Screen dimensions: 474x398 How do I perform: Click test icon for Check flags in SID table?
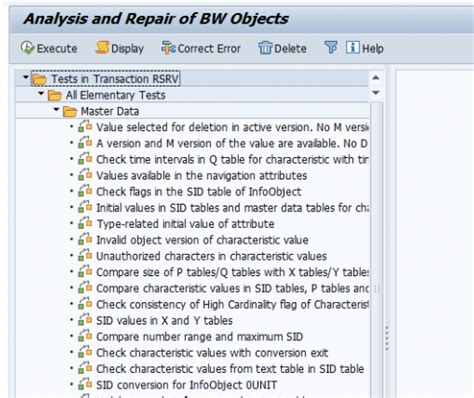coord(85,191)
